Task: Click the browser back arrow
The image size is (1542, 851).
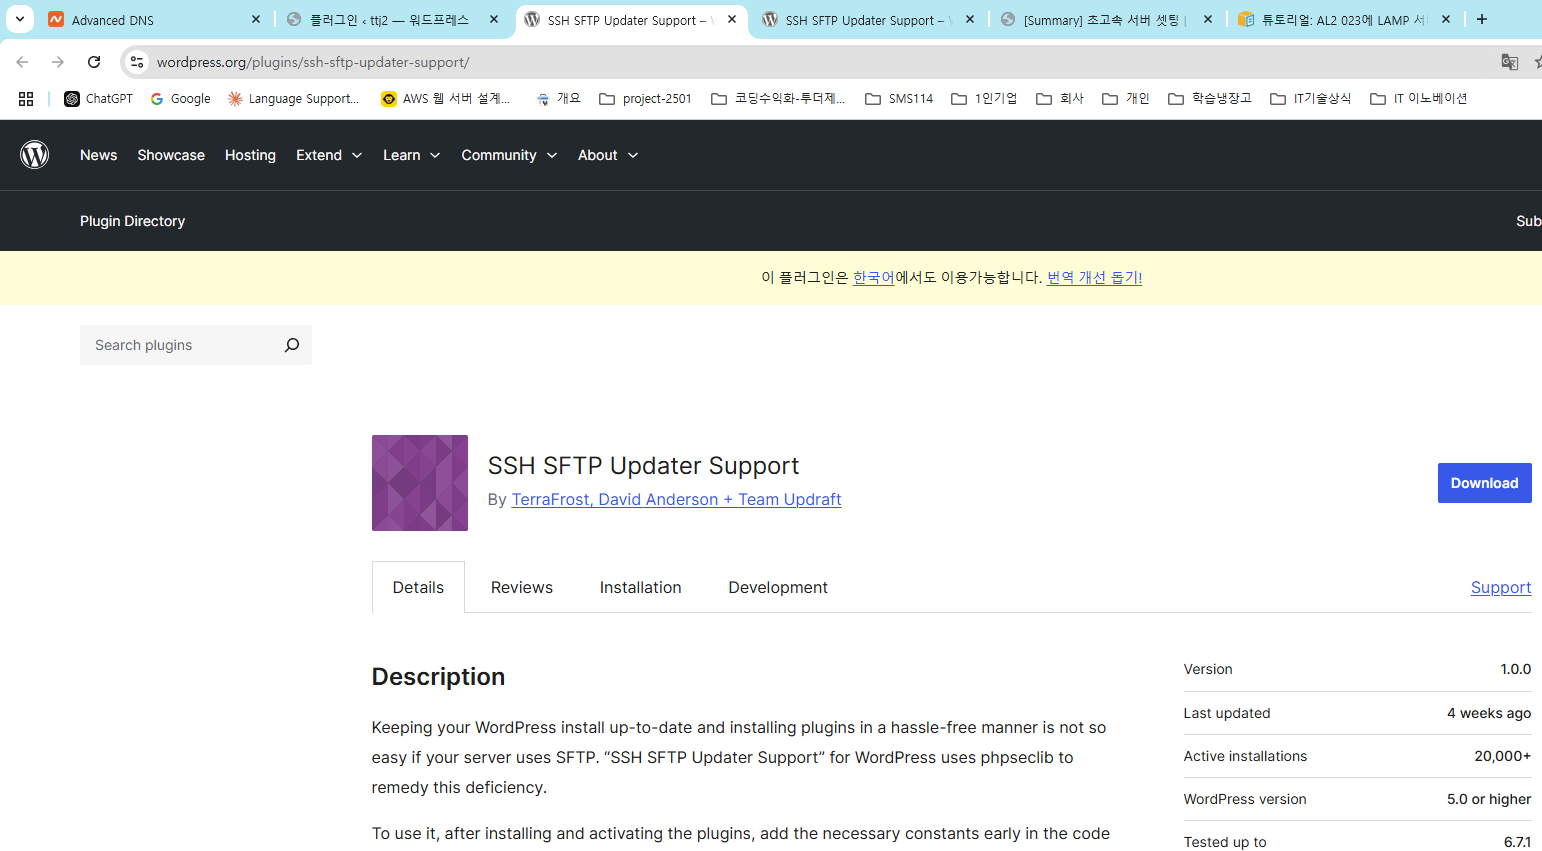Action: 22,62
